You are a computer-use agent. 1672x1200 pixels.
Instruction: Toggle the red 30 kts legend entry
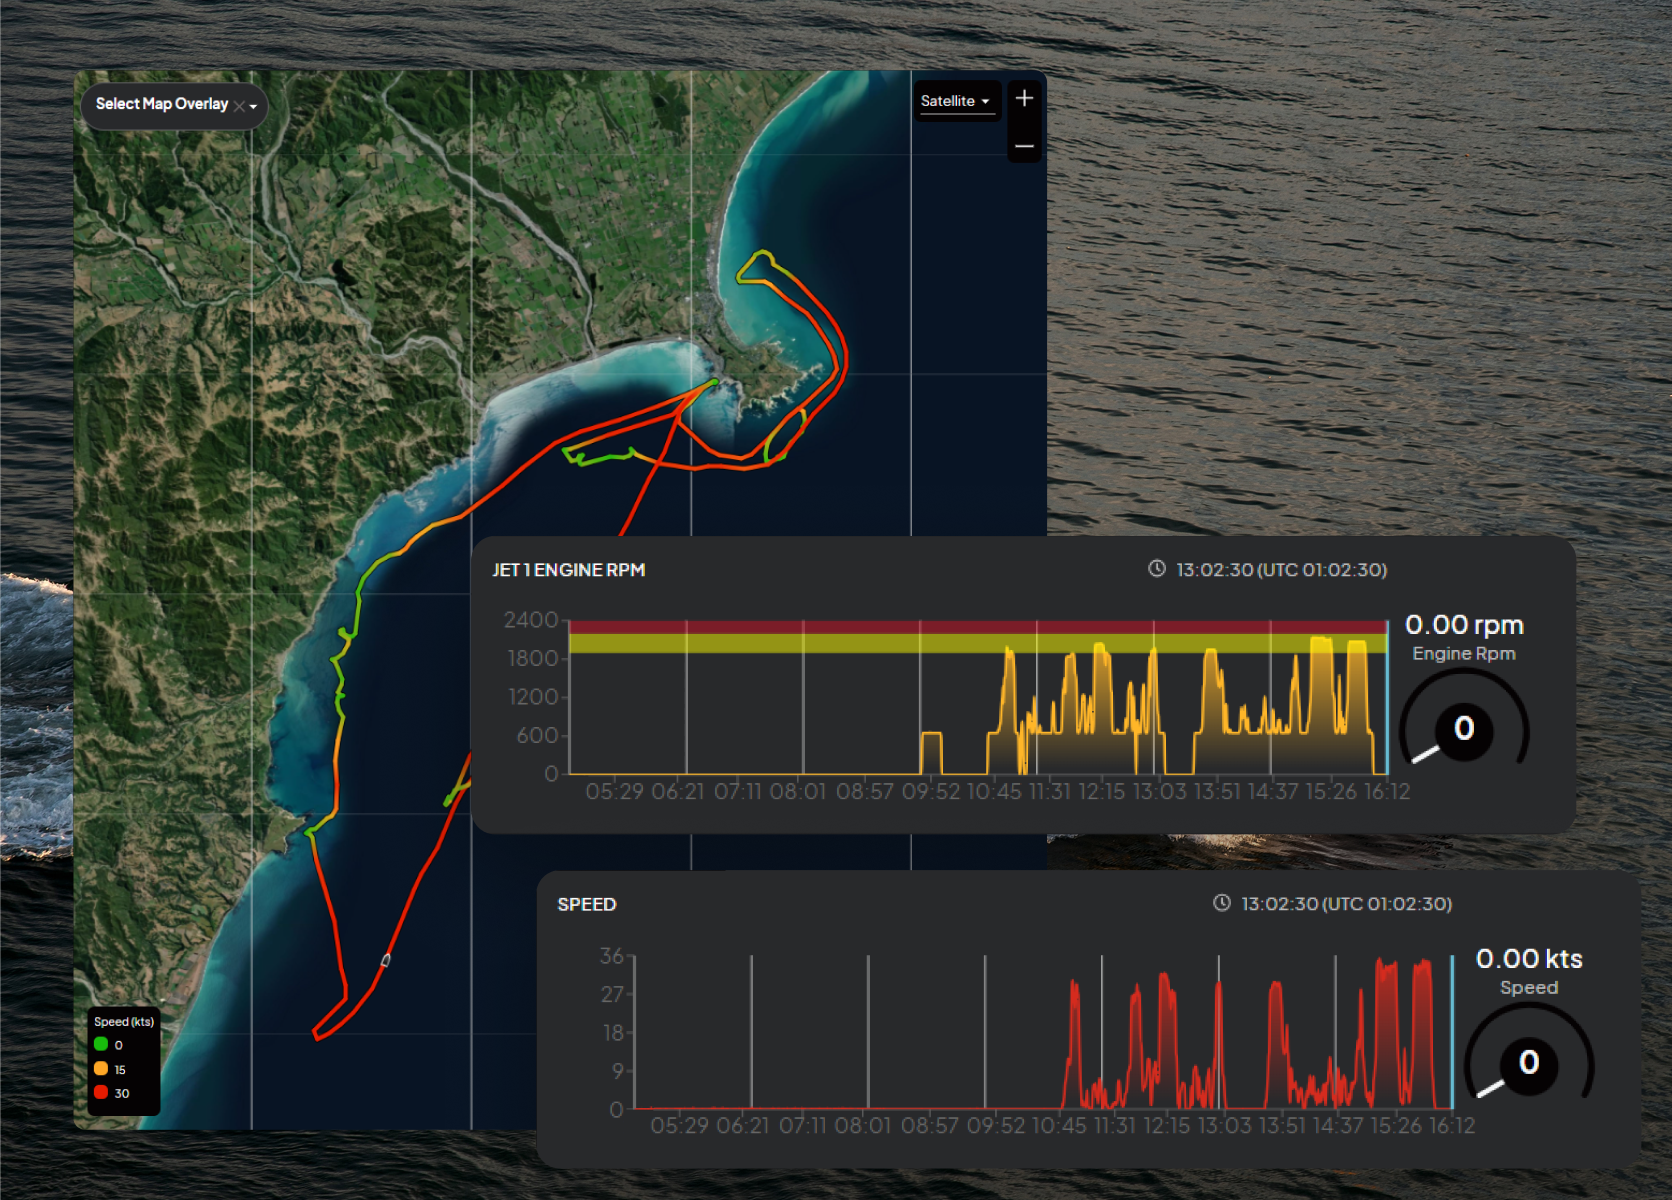(x=100, y=1093)
